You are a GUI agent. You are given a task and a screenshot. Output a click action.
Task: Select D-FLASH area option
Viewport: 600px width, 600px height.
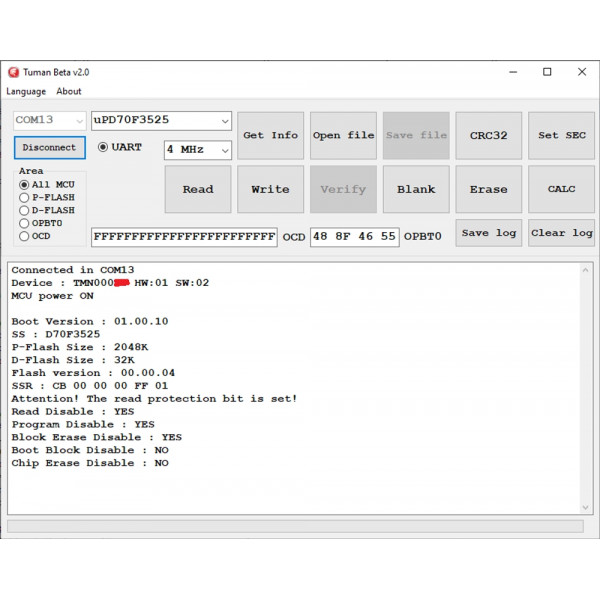click(x=47, y=210)
